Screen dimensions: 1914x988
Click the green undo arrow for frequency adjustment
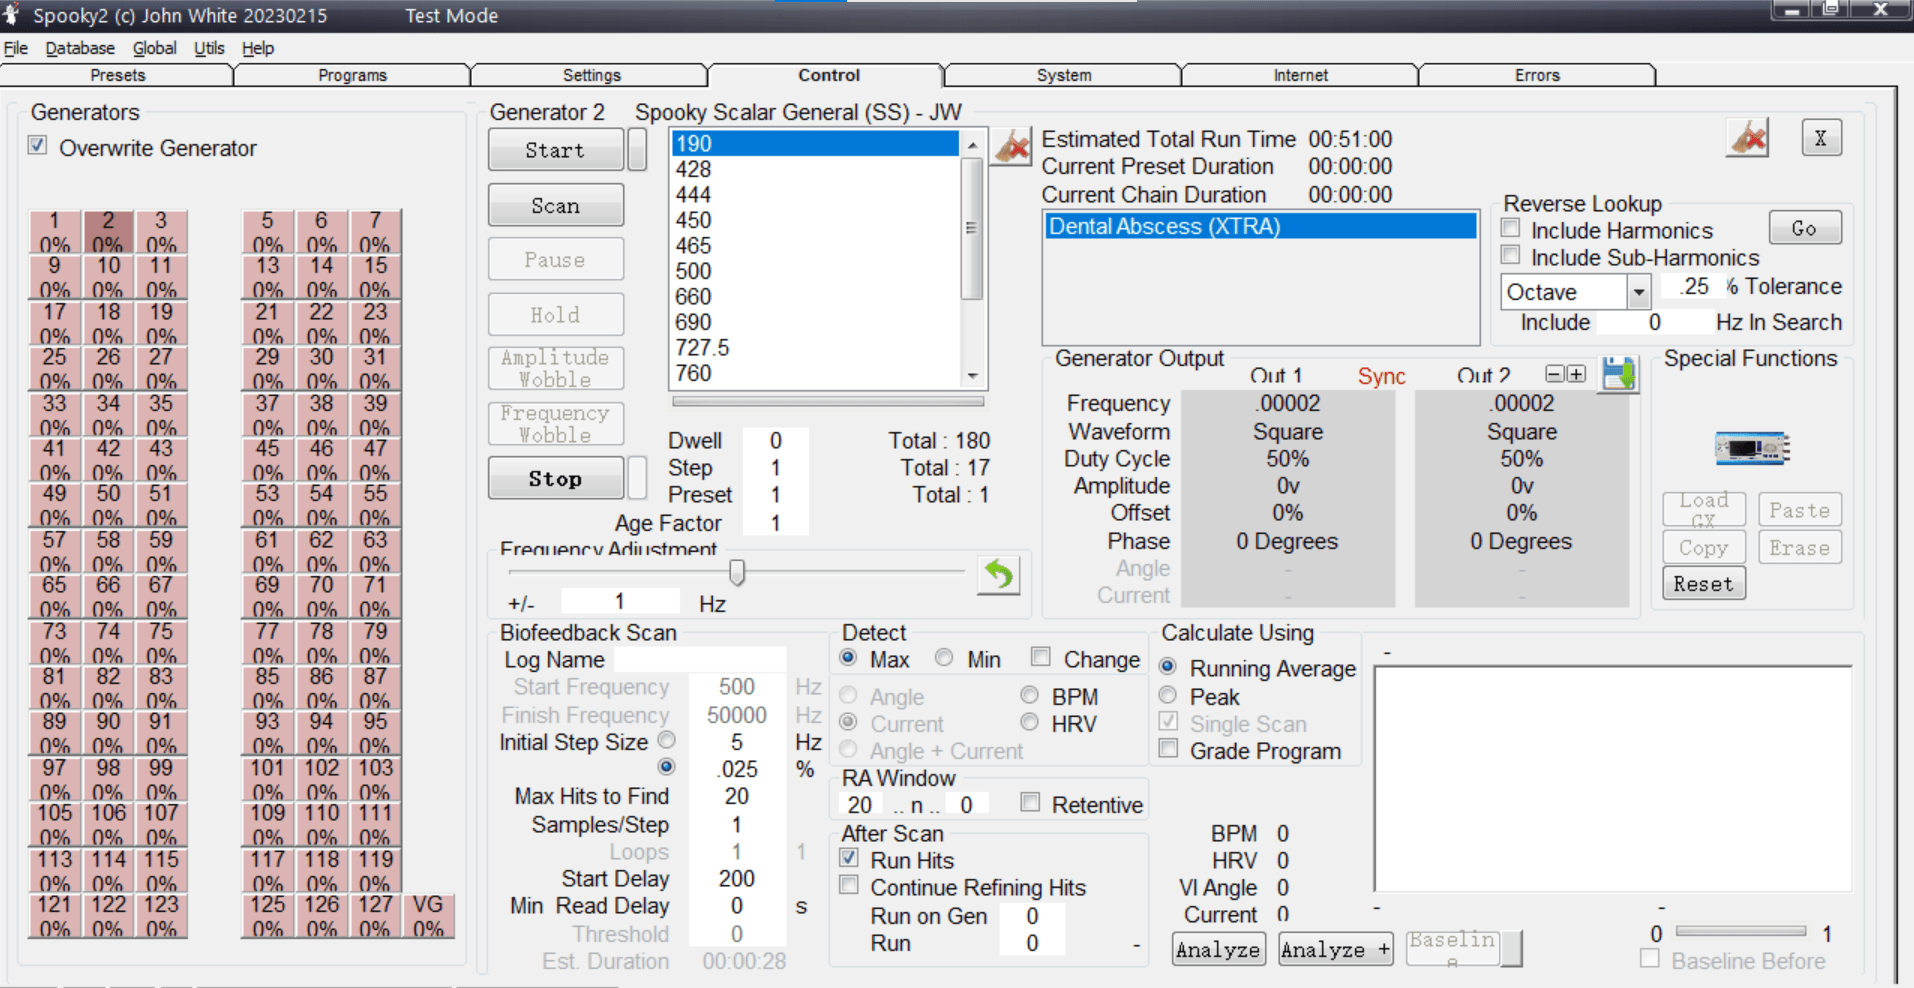(x=998, y=575)
